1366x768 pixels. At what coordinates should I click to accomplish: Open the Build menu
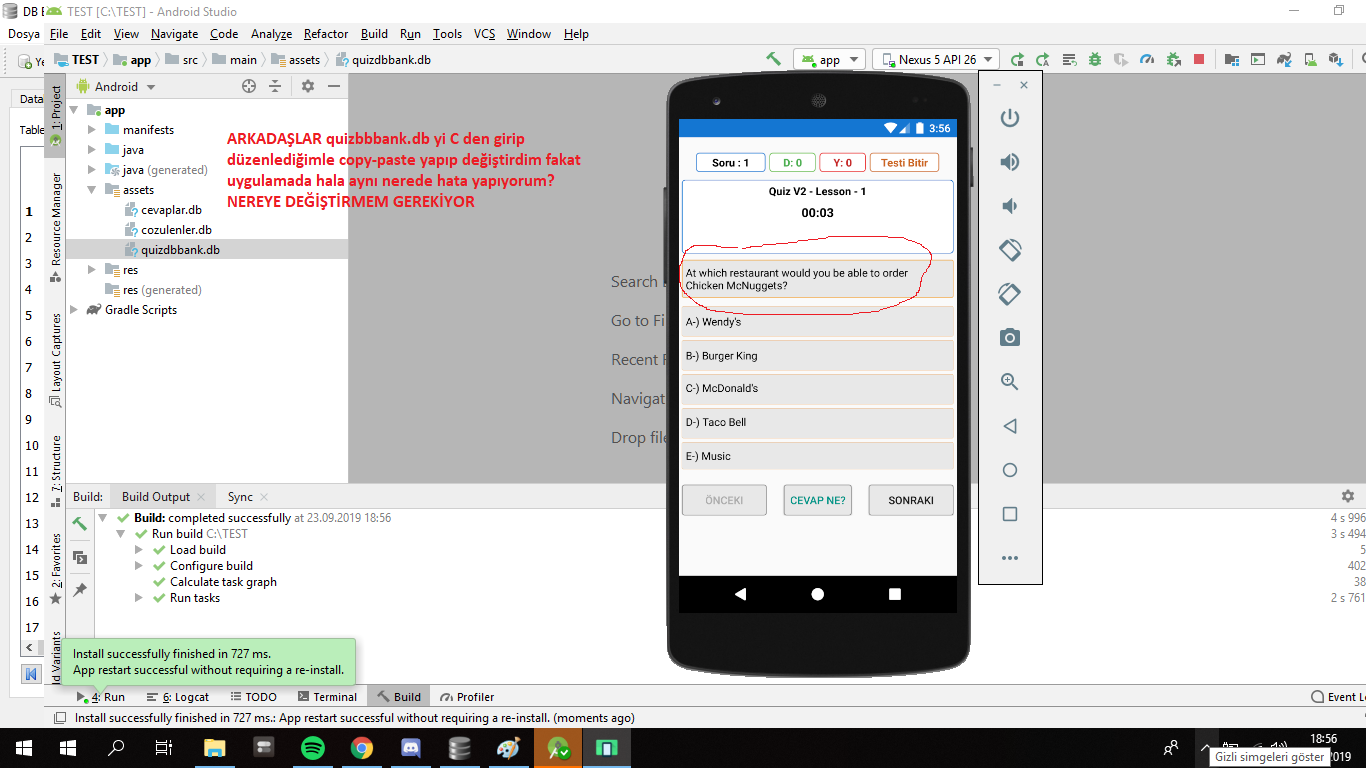[374, 34]
